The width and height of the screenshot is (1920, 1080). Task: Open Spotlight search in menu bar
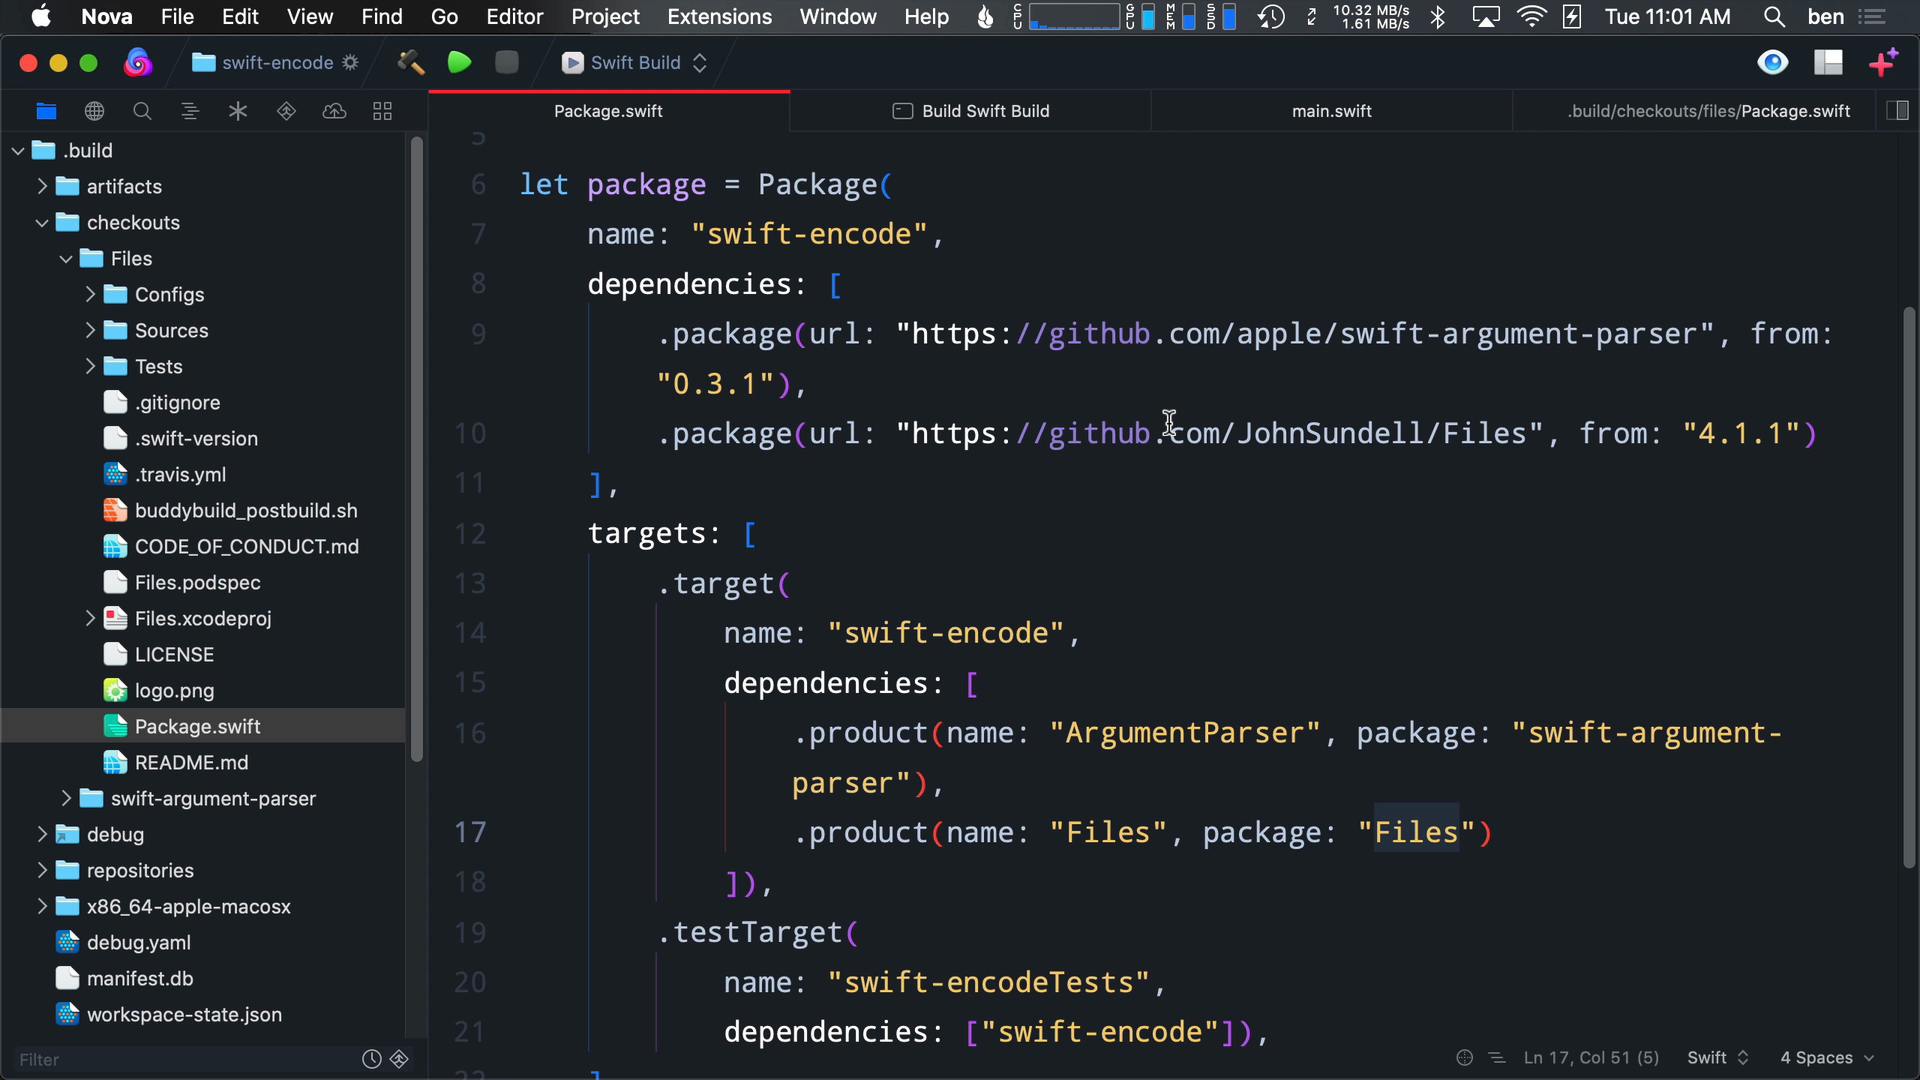pyautogui.click(x=1774, y=17)
